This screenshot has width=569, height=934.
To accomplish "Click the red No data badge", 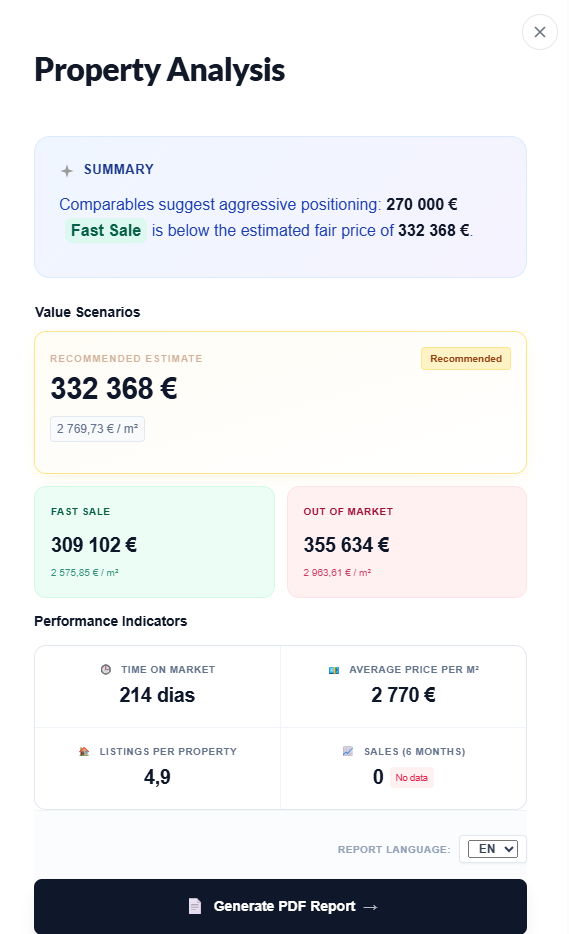I will coord(412,778).
